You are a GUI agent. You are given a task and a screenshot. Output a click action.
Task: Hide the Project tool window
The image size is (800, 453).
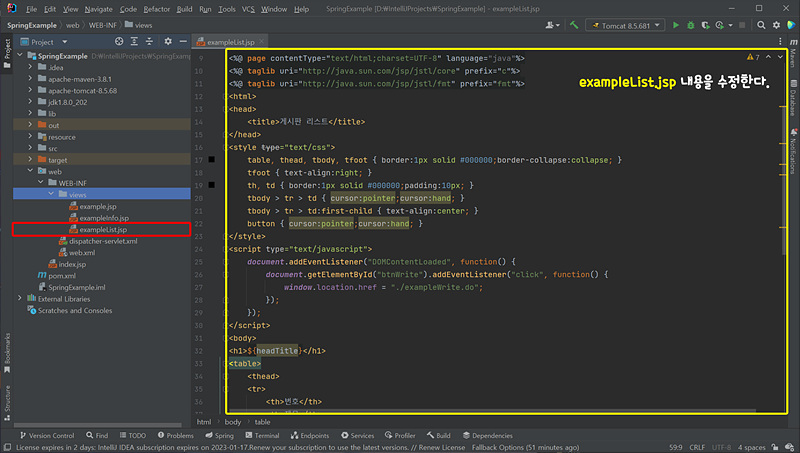click(183, 41)
